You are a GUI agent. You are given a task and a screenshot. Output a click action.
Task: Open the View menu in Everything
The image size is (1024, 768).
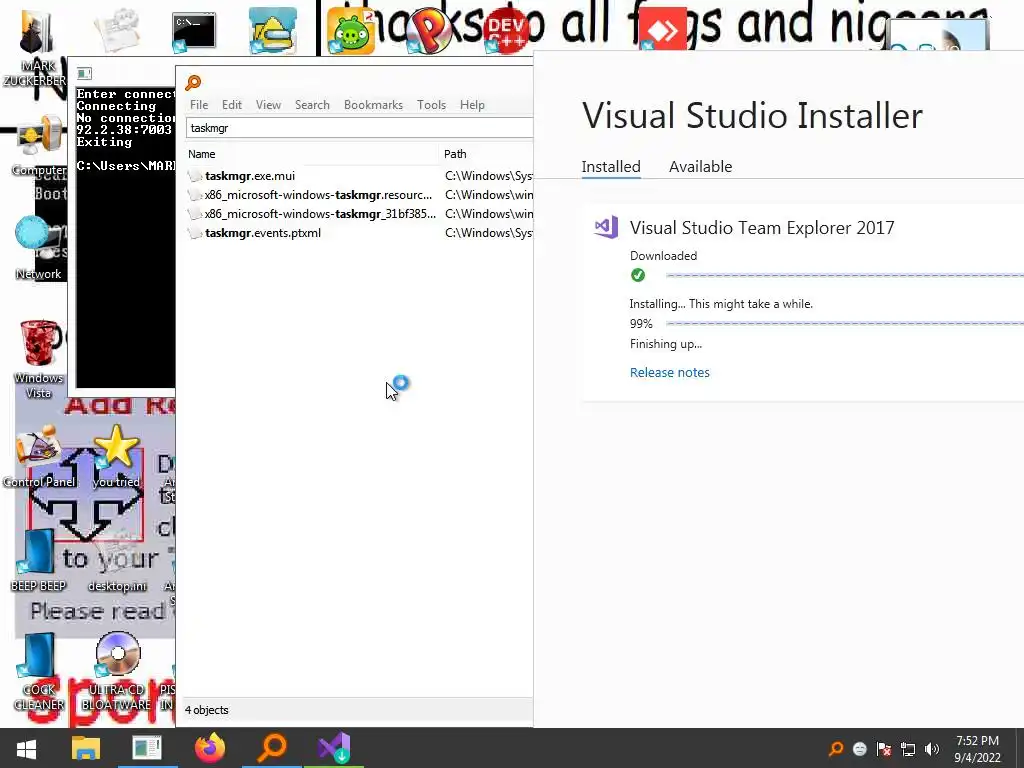click(268, 105)
